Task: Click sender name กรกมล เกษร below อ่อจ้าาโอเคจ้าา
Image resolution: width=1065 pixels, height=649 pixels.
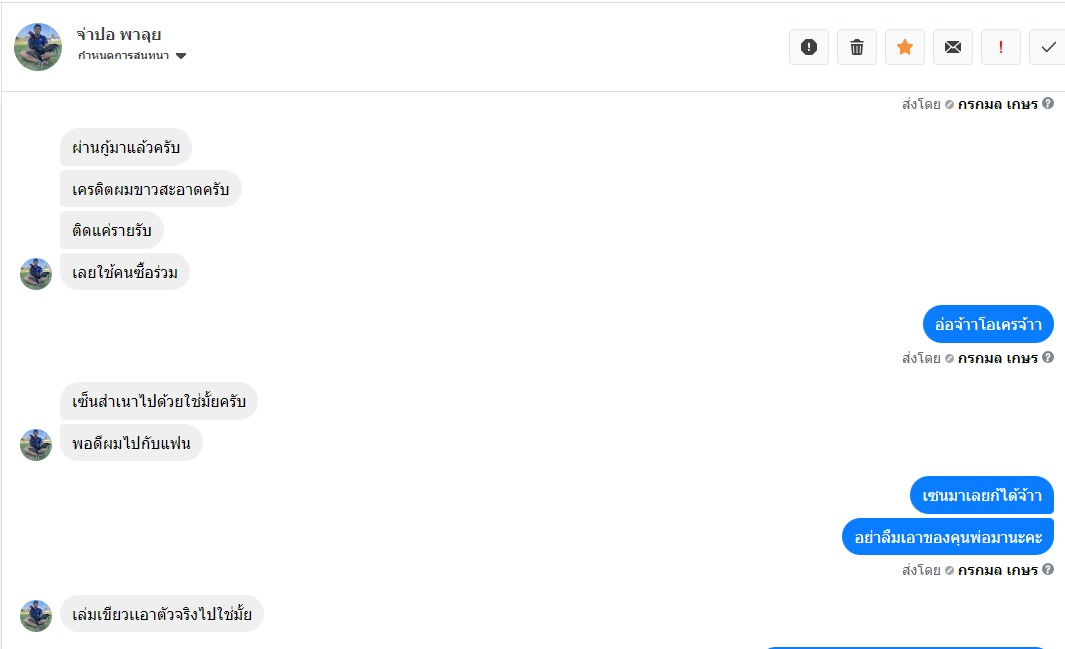Action: 997,358
